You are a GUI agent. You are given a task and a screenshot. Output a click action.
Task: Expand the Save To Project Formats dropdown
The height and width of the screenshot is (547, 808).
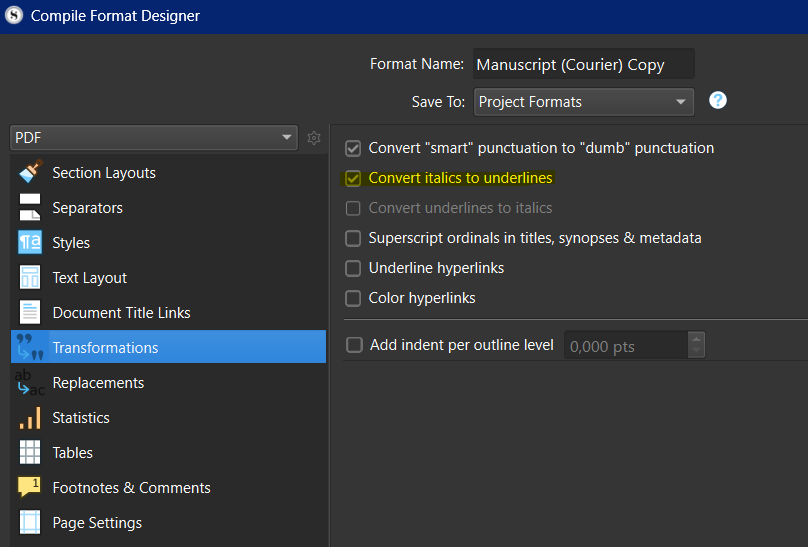583,101
